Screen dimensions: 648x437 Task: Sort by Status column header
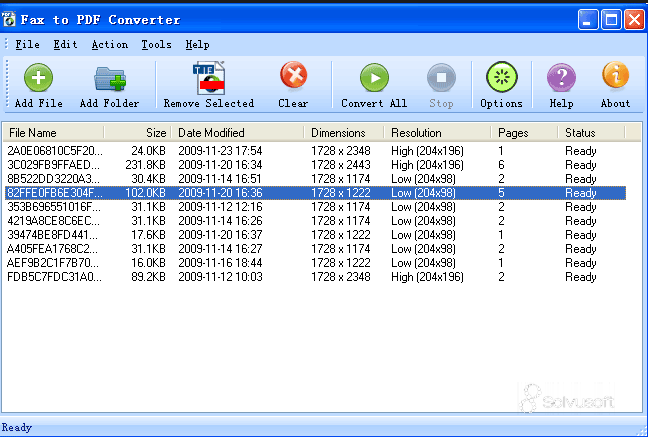pyautogui.click(x=592, y=133)
